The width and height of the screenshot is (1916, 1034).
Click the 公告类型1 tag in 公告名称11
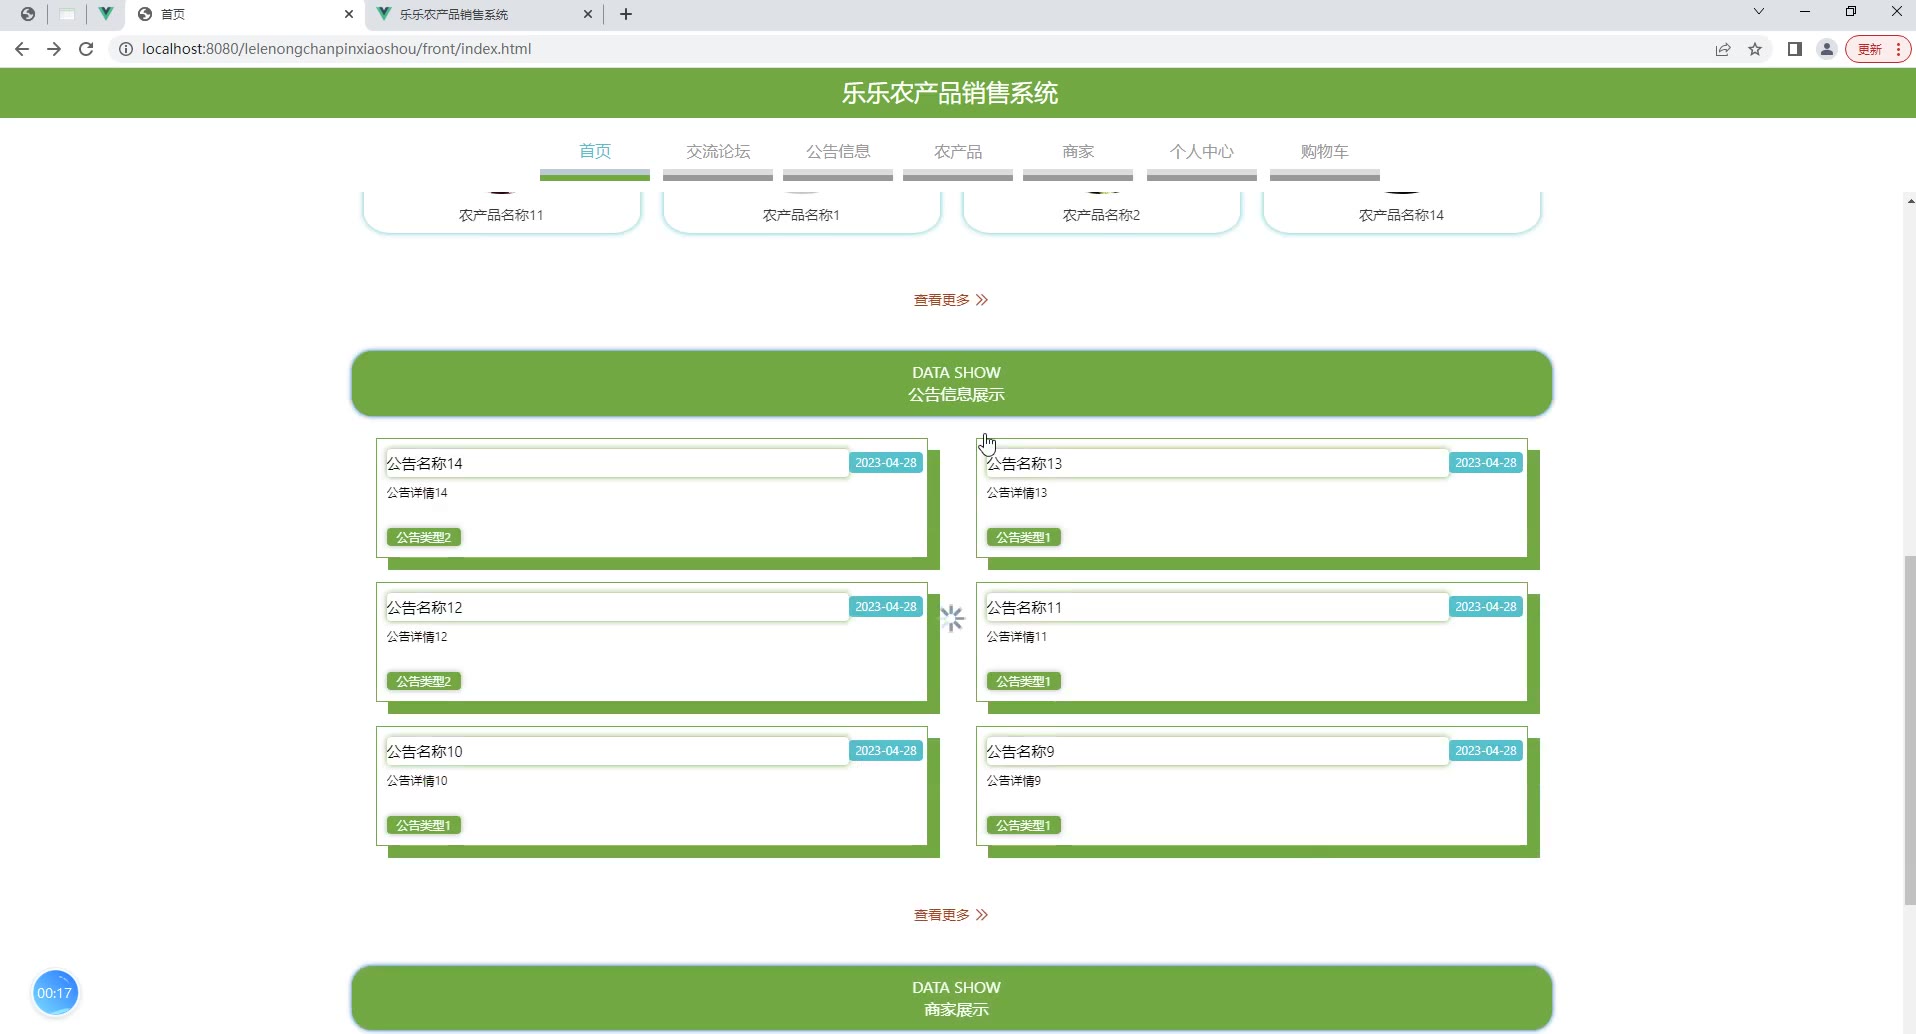coord(1024,681)
